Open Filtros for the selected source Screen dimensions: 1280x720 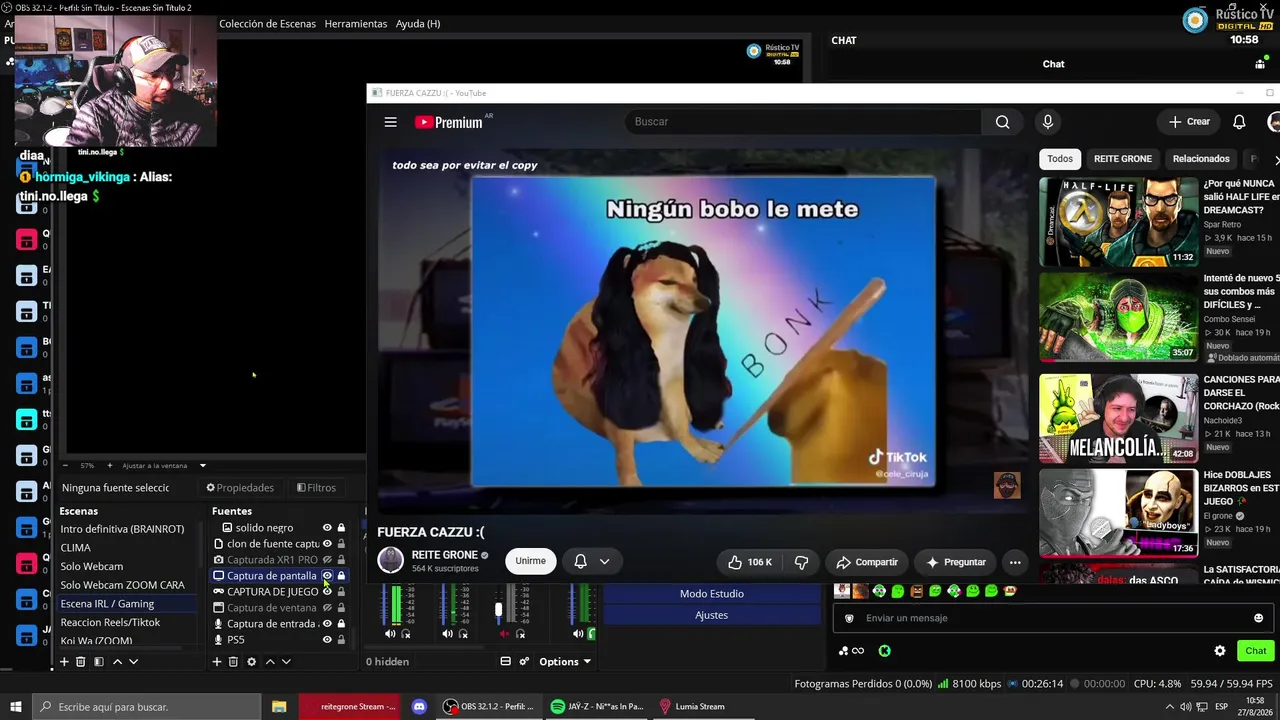[x=316, y=488]
